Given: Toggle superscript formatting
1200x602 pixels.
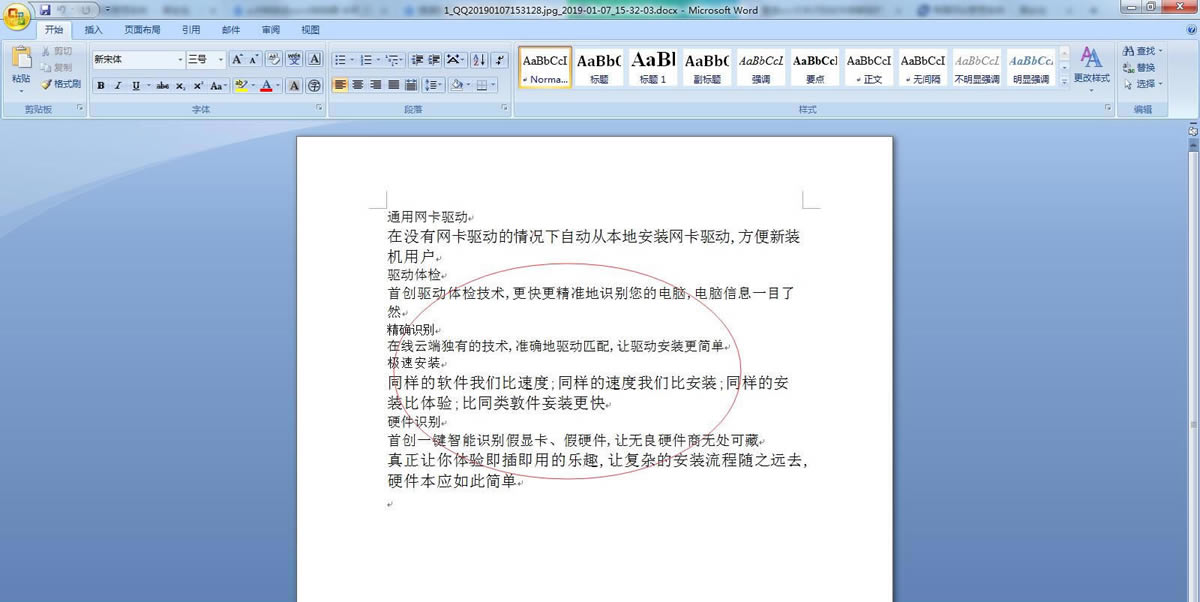Looking at the screenshot, I should coord(197,85).
